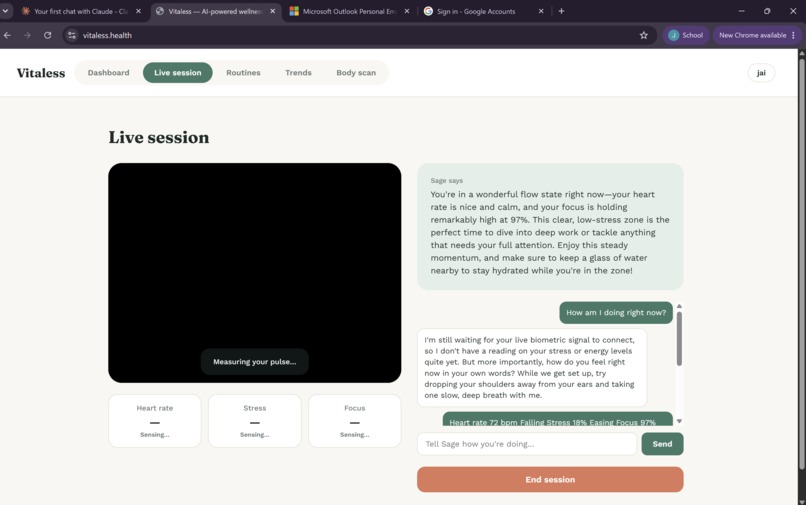Open the jai user profile button
Viewport: 806px width, 505px height.
coord(761,73)
